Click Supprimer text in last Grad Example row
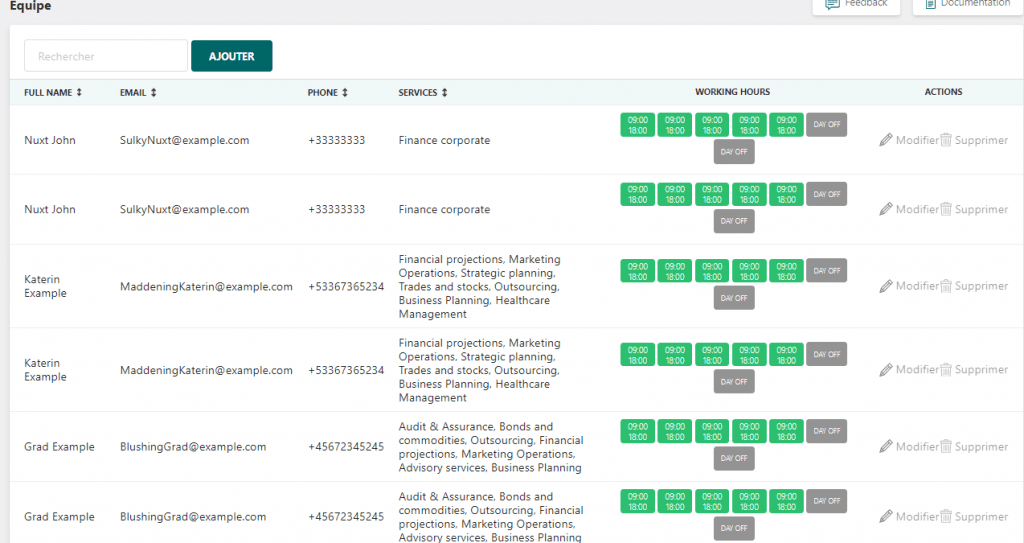The width and height of the screenshot is (1024, 543). pyautogui.click(x=981, y=517)
